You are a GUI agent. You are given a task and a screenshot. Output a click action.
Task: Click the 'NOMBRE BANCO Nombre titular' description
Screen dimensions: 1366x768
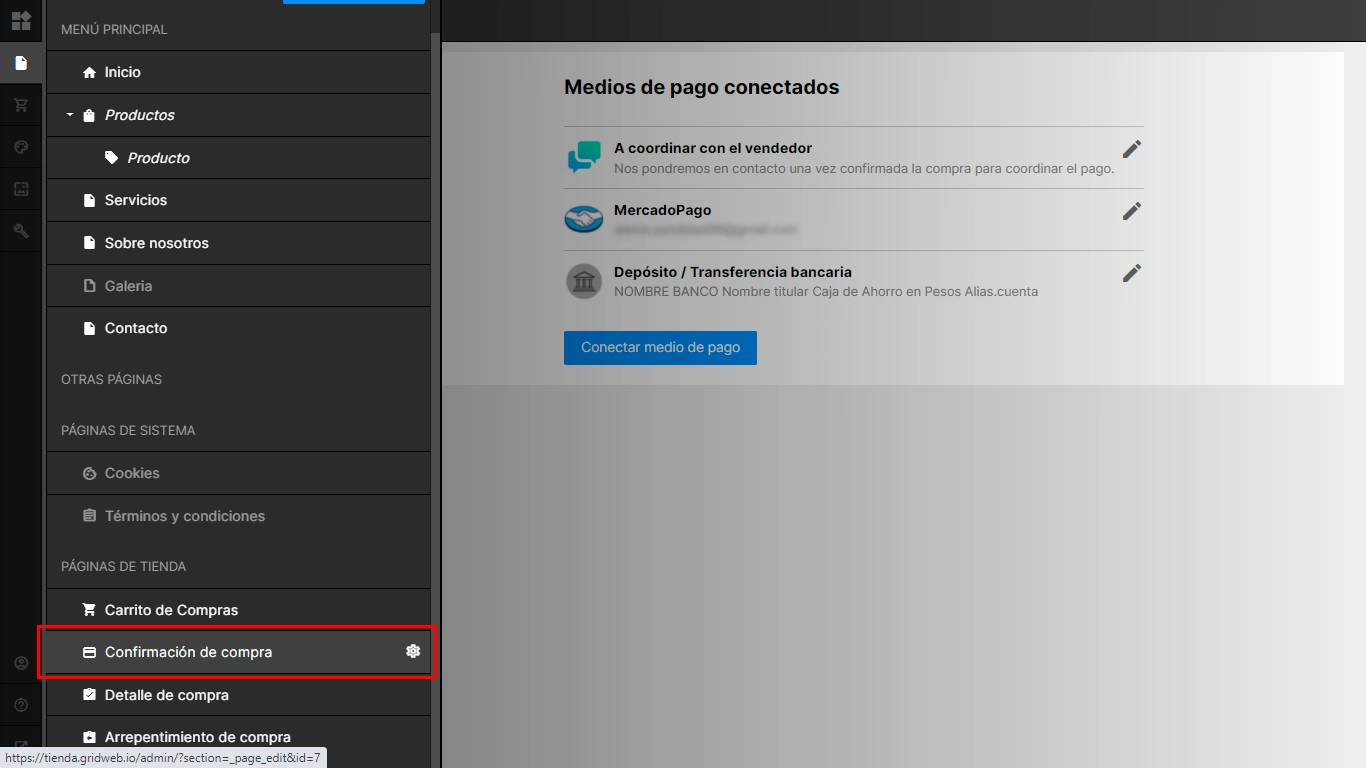pyautogui.click(x=826, y=292)
